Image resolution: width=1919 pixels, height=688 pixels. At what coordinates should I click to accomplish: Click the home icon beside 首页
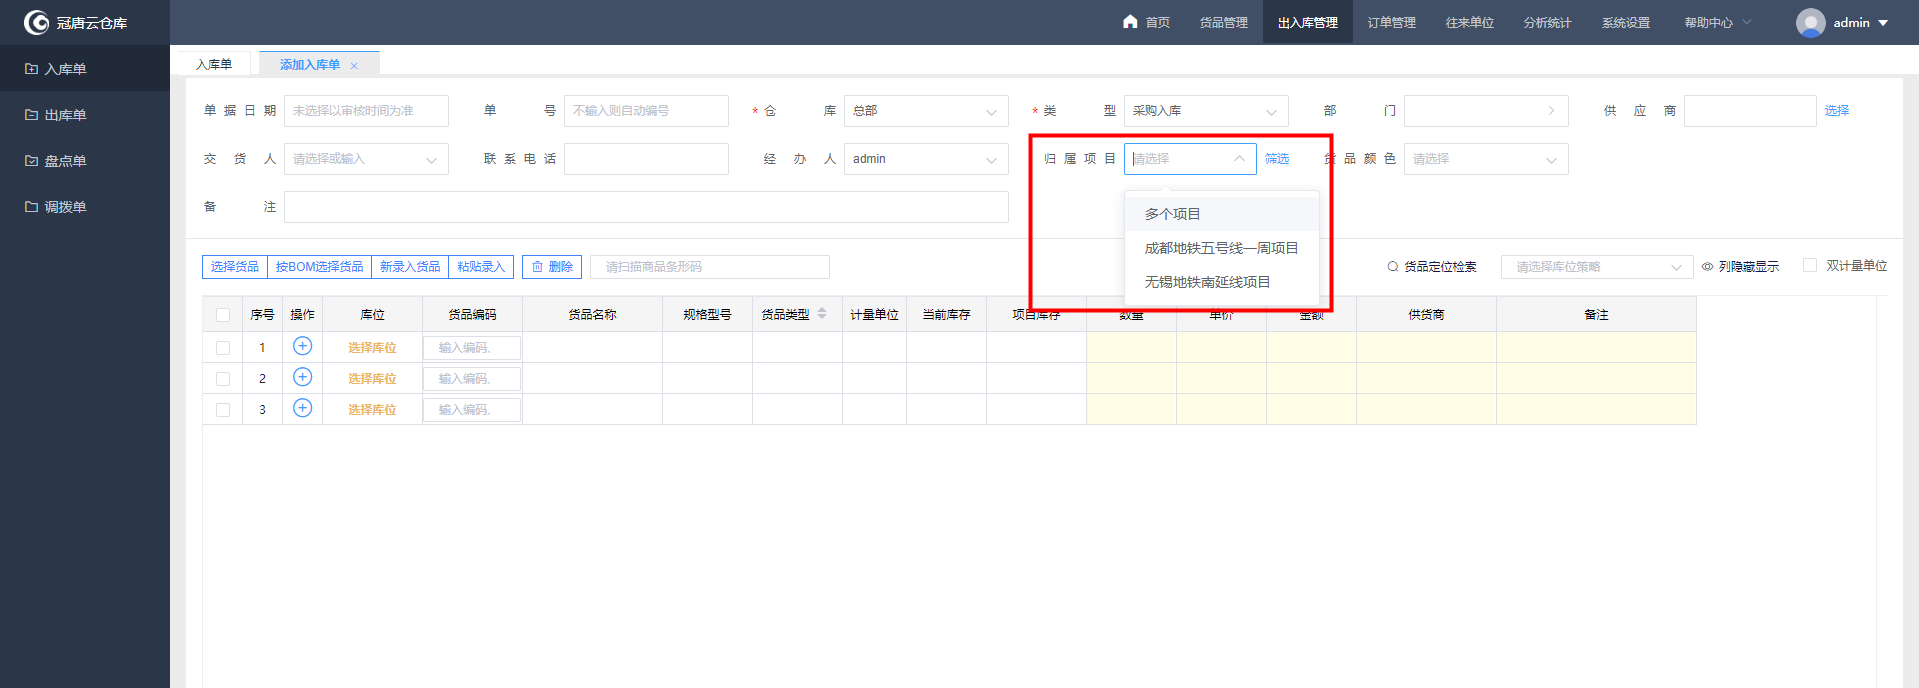click(1130, 21)
